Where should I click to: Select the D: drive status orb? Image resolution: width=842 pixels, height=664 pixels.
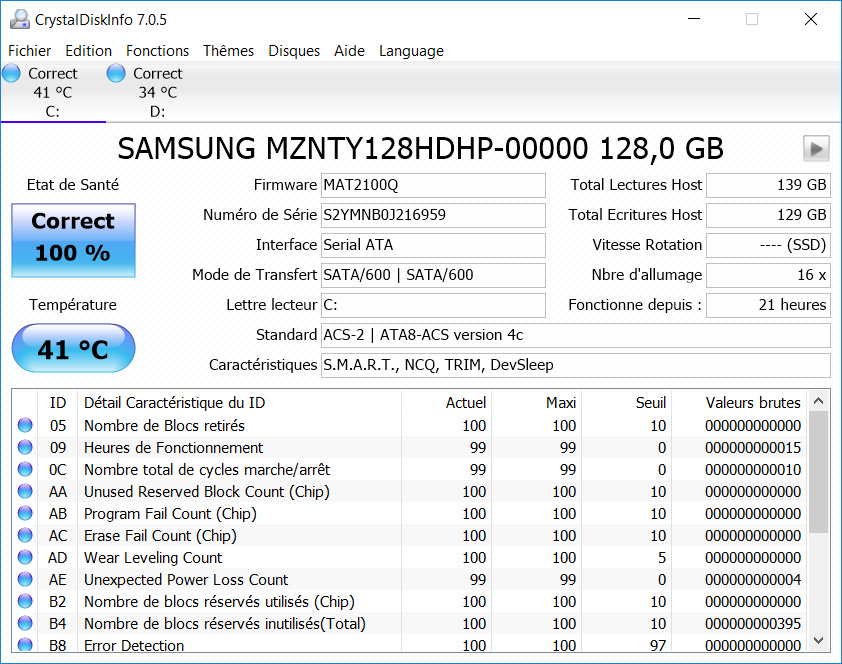click(x=116, y=73)
